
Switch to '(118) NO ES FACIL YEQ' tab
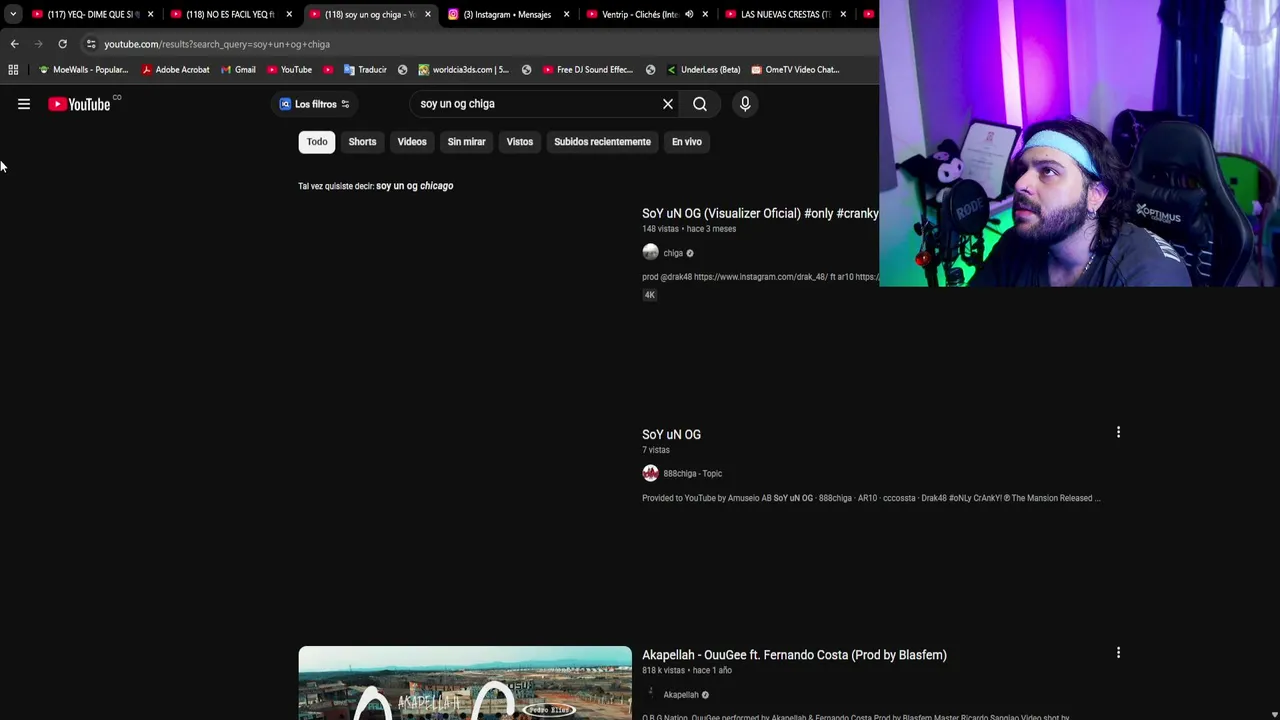[x=230, y=14]
